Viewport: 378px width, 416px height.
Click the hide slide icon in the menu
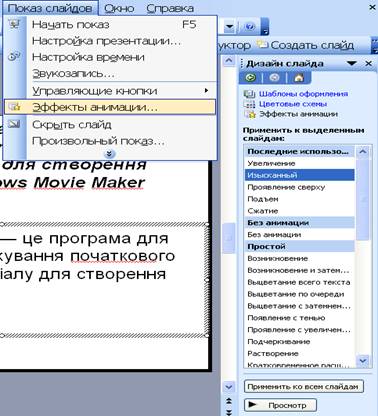(x=14, y=124)
